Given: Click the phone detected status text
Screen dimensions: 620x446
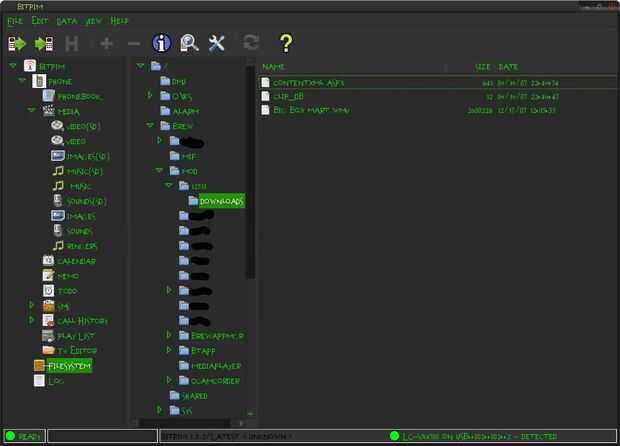Looking at the screenshot, I should [x=480, y=436].
